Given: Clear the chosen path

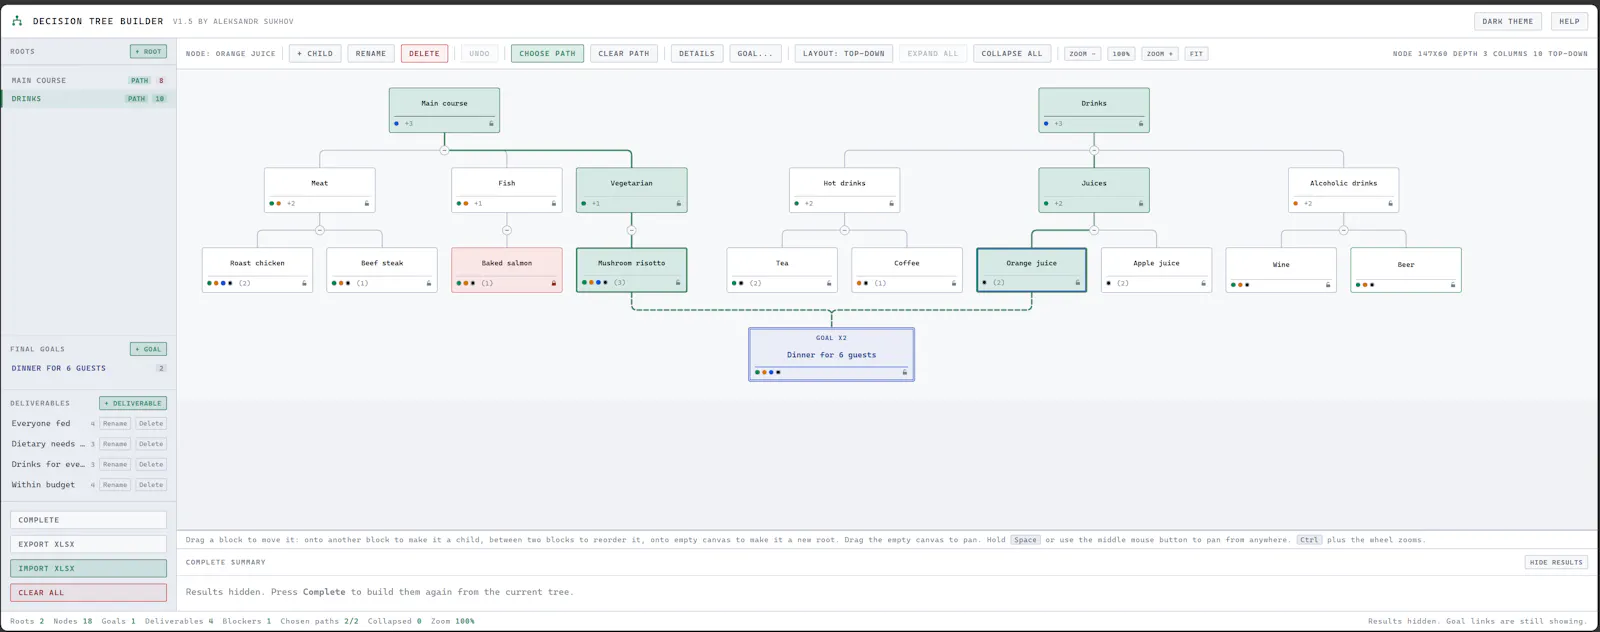Looking at the screenshot, I should (x=625, y=54).
